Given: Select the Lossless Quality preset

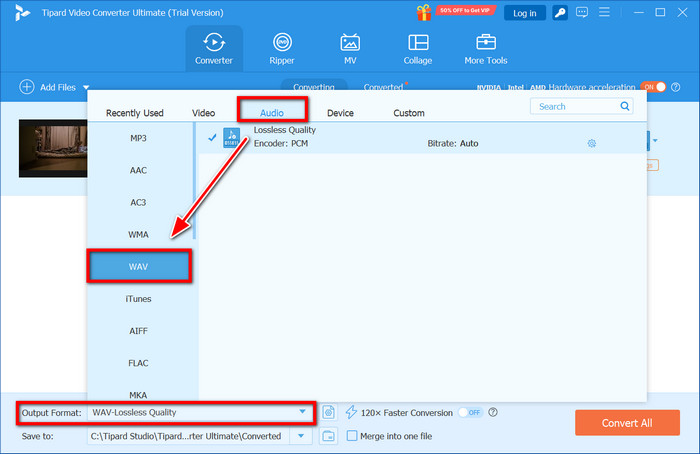Looking at the screenshot, I should coord(422,137).
